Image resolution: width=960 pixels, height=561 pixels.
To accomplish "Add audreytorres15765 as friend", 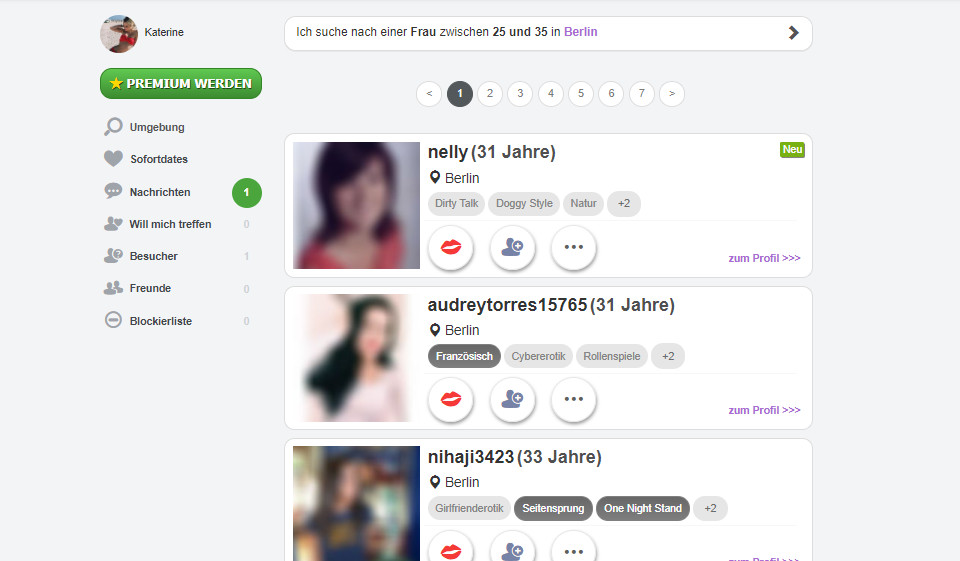I will [512, 399].
